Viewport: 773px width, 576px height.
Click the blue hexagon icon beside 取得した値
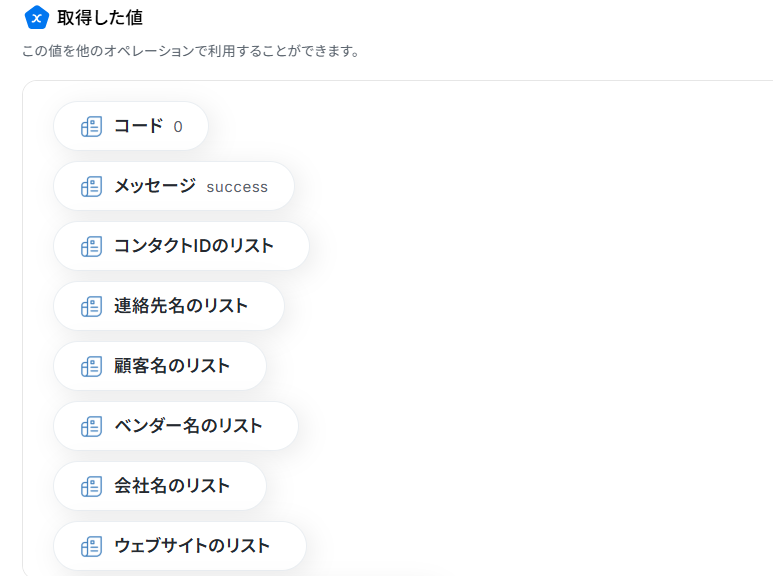(36, 18)
